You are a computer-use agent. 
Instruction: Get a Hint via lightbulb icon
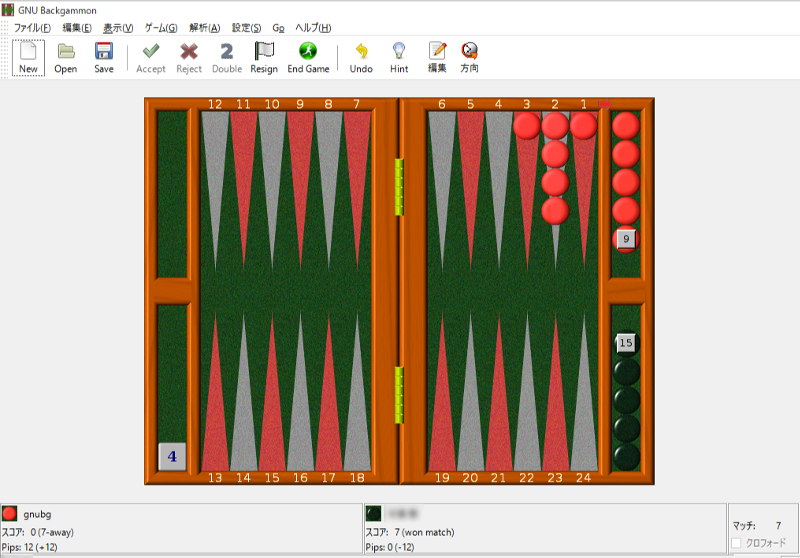pos(399,57)
